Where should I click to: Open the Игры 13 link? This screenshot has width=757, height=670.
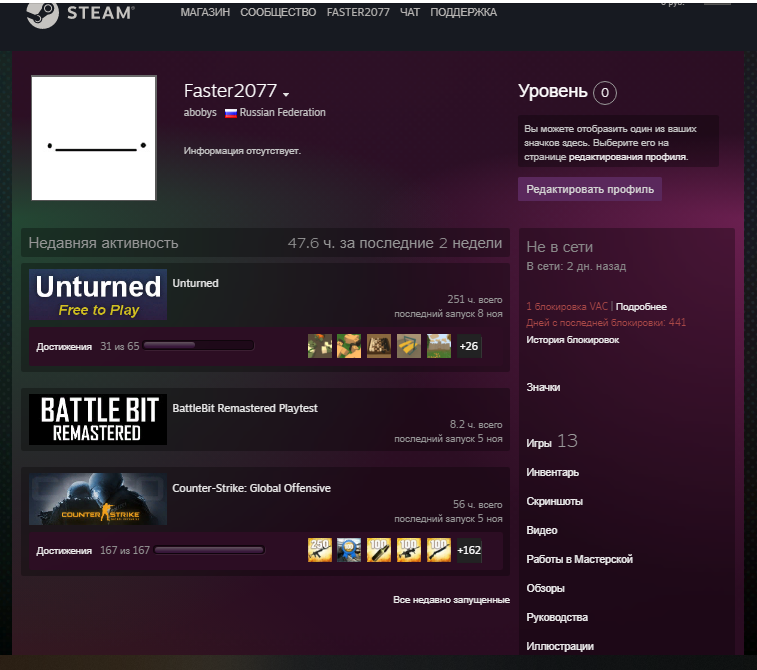click(552, 441)
